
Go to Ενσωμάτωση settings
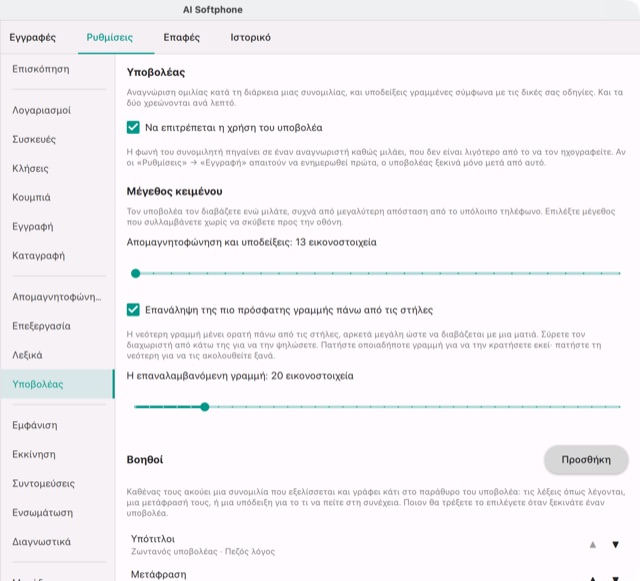click(57, 512)
